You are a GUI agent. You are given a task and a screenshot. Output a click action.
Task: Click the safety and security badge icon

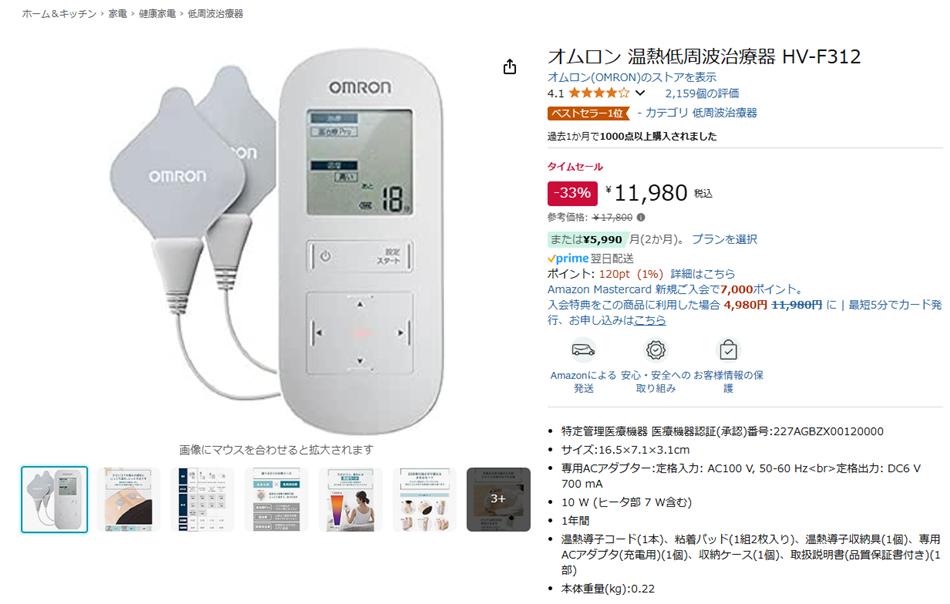[656, 350]
